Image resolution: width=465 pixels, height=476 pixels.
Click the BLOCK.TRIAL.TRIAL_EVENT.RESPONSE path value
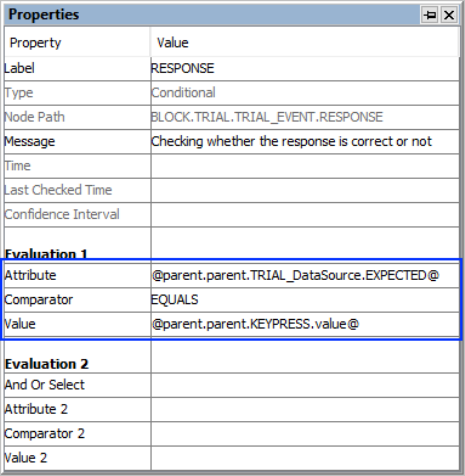(267, 117)
